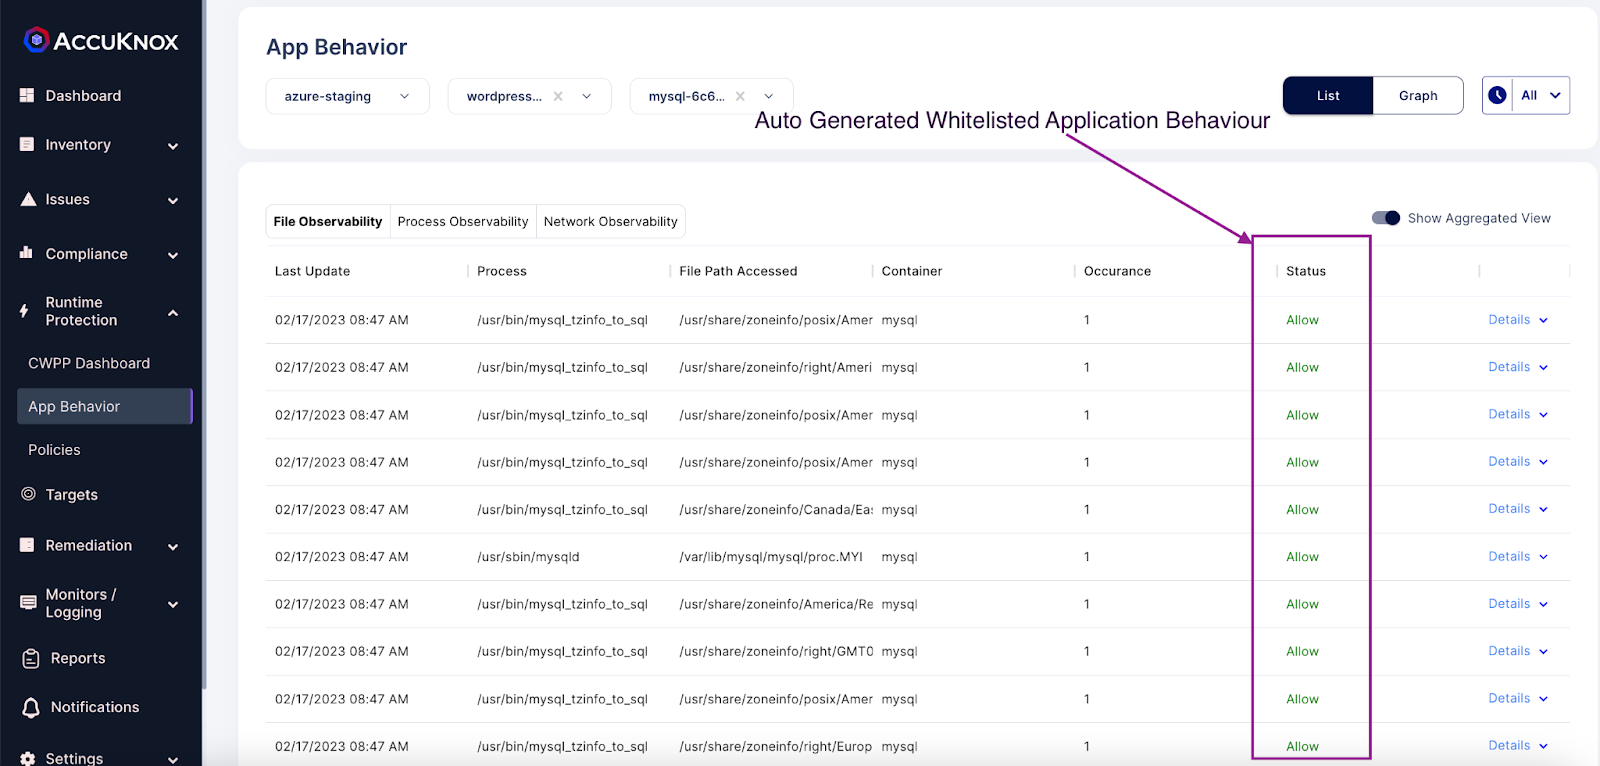This screenshot has height=766, width=1600.
Task: Clear the mysql-6c6 filter with X
Action: click(740, 96)
